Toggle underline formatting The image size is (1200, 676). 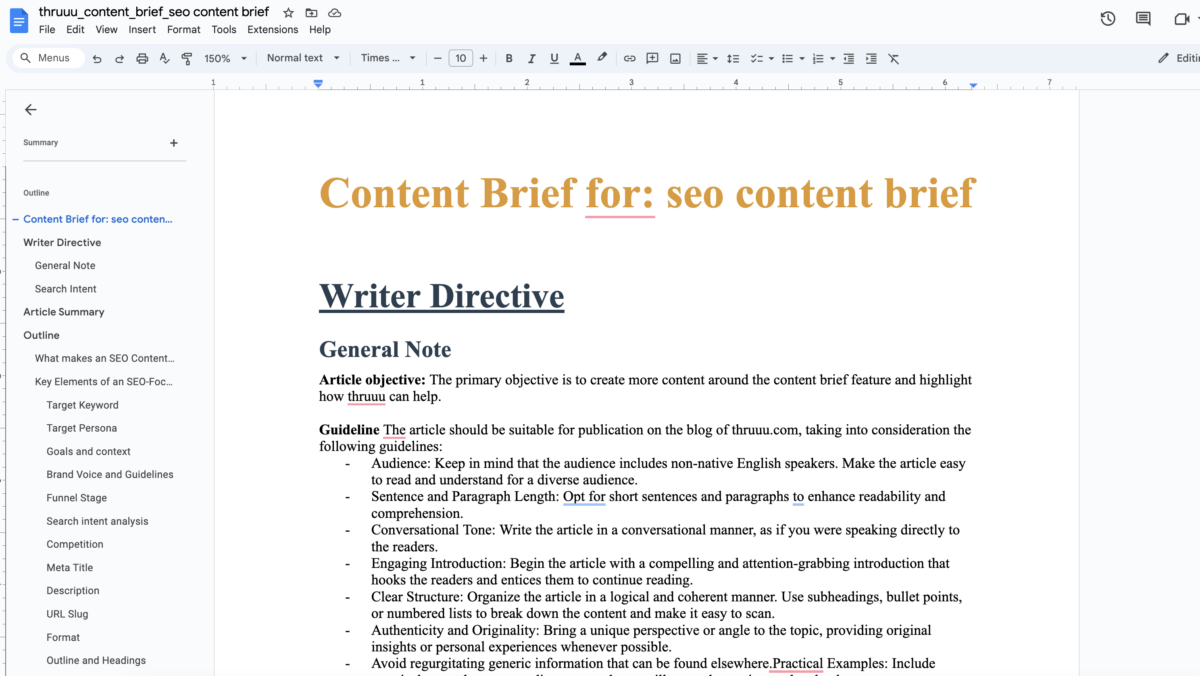[553, 58]
